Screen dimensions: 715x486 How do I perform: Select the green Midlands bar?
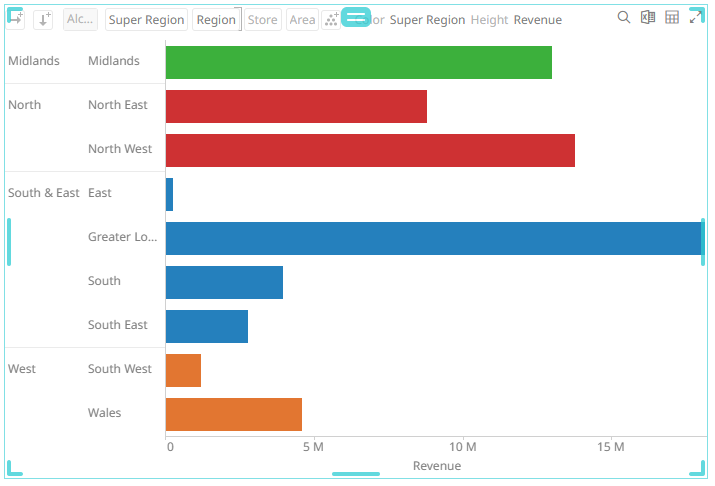pyautogui.click(x=359, y=62)
